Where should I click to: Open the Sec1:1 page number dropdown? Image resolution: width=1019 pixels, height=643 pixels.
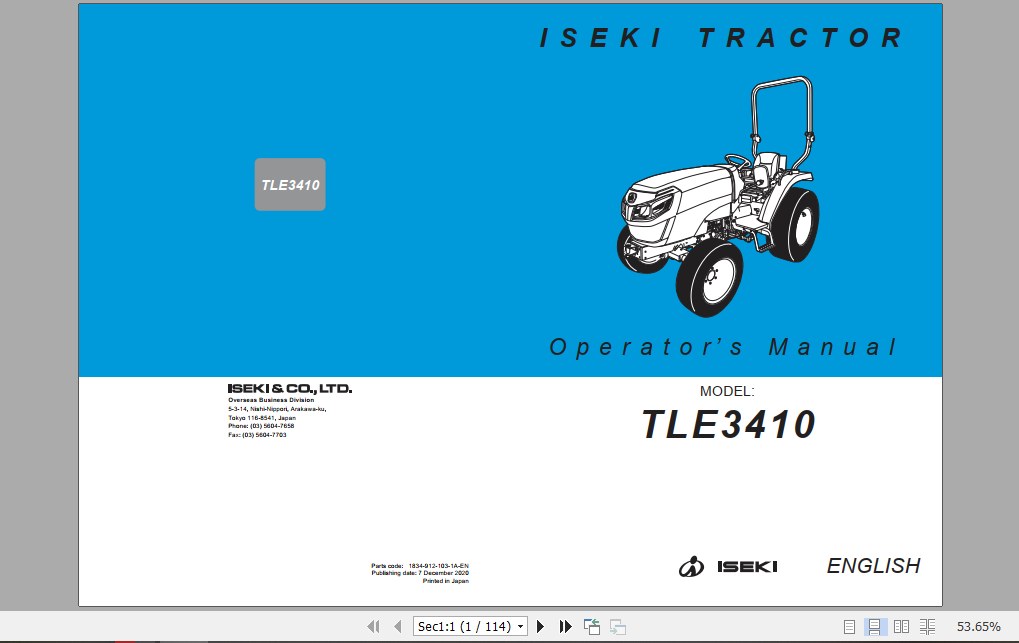[520, 626]
